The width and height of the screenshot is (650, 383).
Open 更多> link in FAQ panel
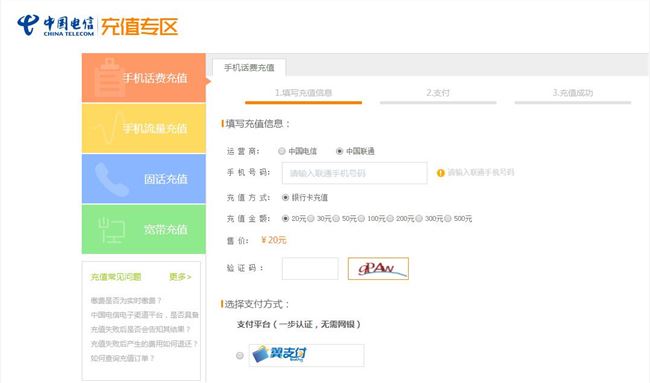pos(180,276)
